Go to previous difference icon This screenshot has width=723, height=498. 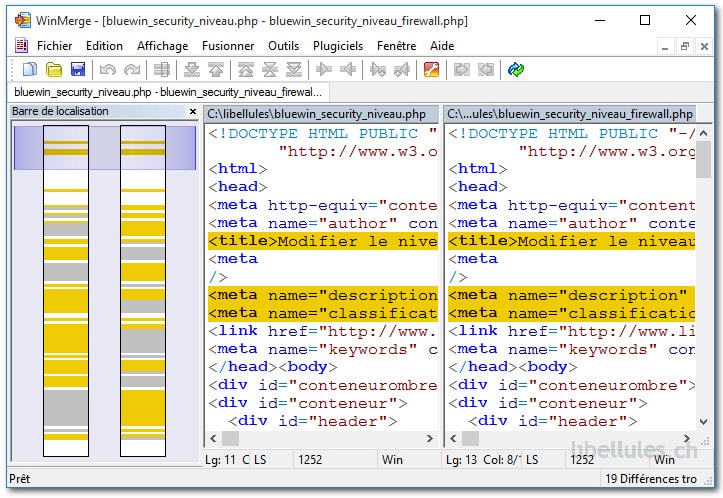pyautogui.click(x=216, y=70)
